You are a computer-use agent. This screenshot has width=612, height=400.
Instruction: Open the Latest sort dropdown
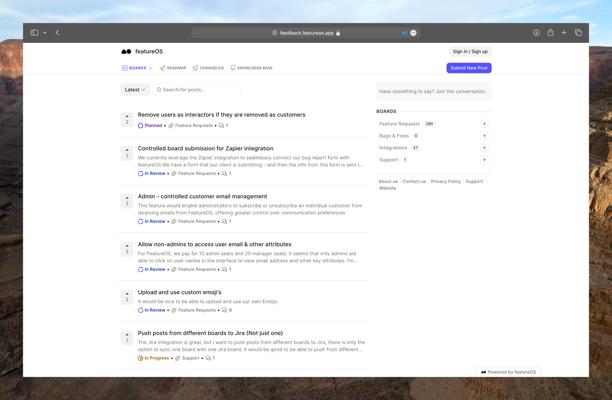[135, 90]
